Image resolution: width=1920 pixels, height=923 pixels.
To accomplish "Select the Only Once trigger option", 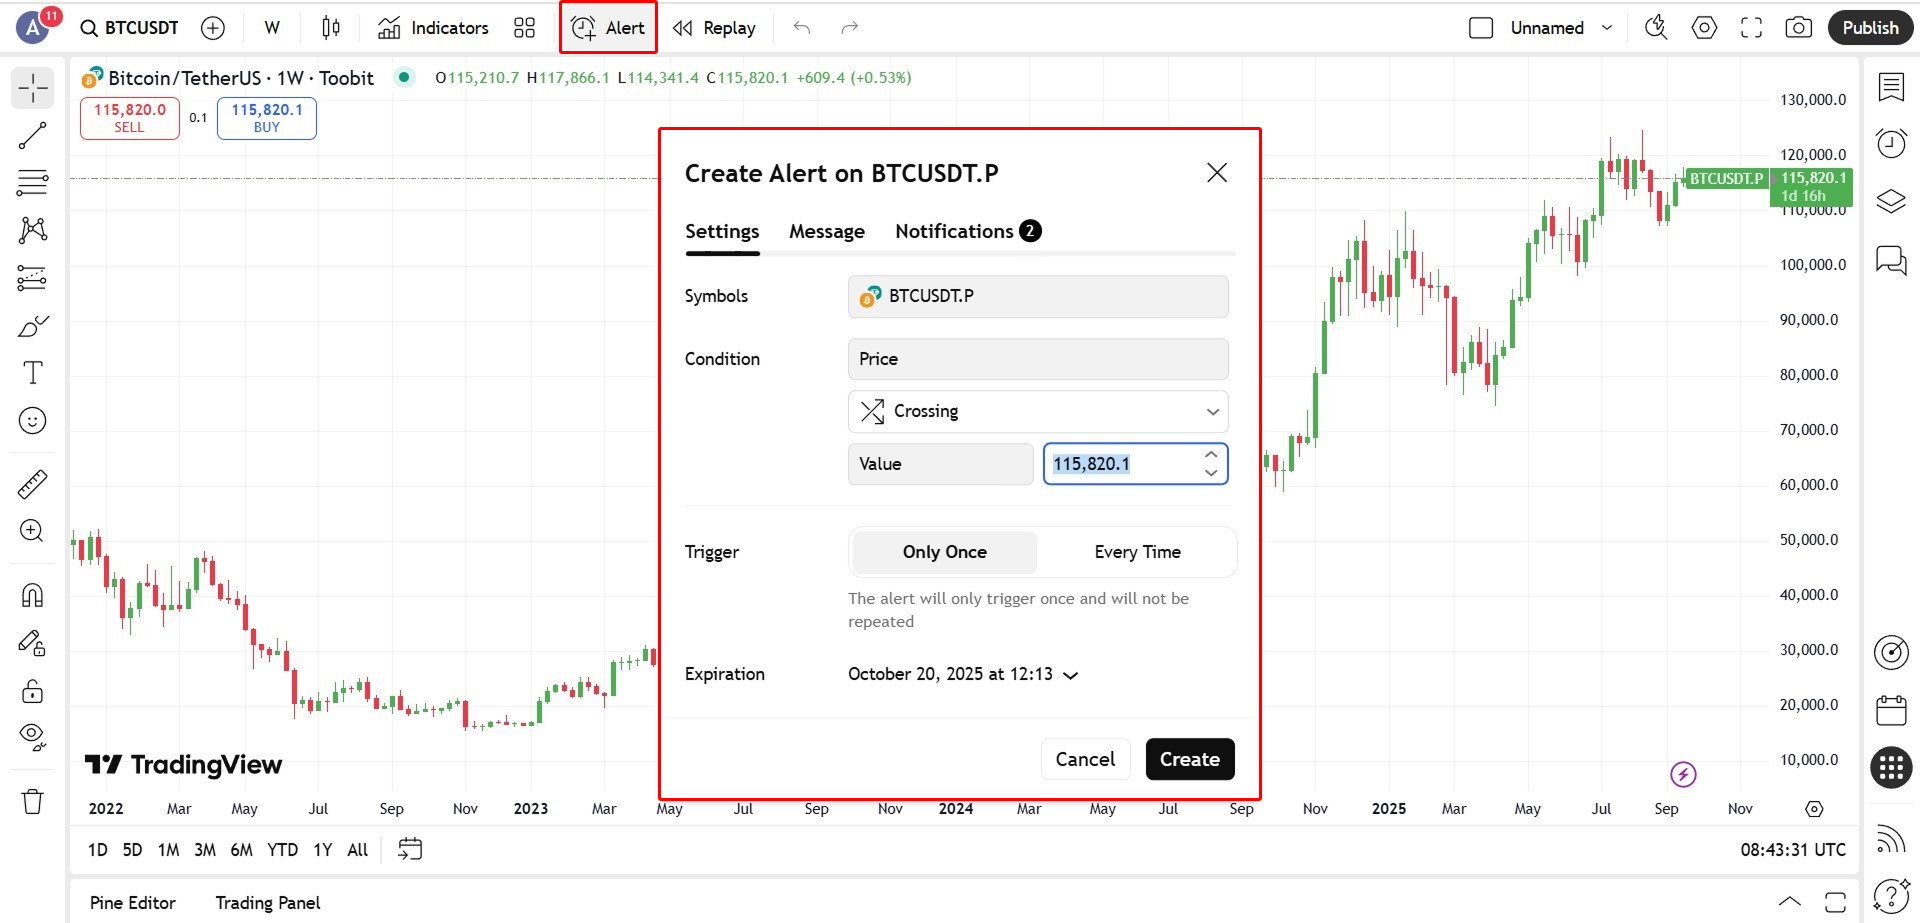I will [x=944, y=552].
